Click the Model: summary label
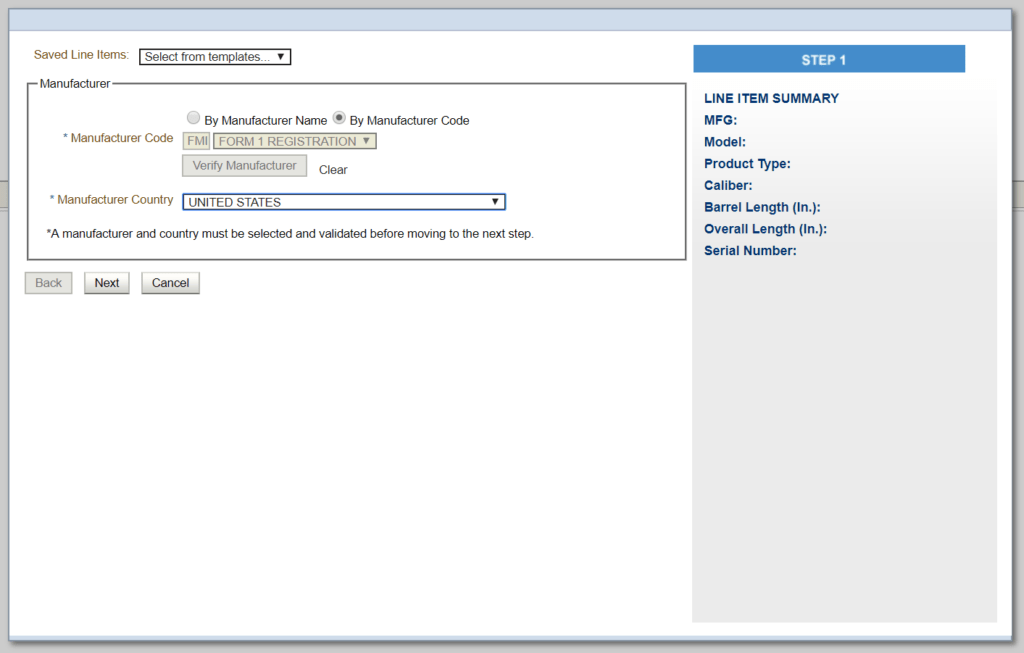This screenshot has height=653, width=1024. pyautogui.click(x=725, y=142)
